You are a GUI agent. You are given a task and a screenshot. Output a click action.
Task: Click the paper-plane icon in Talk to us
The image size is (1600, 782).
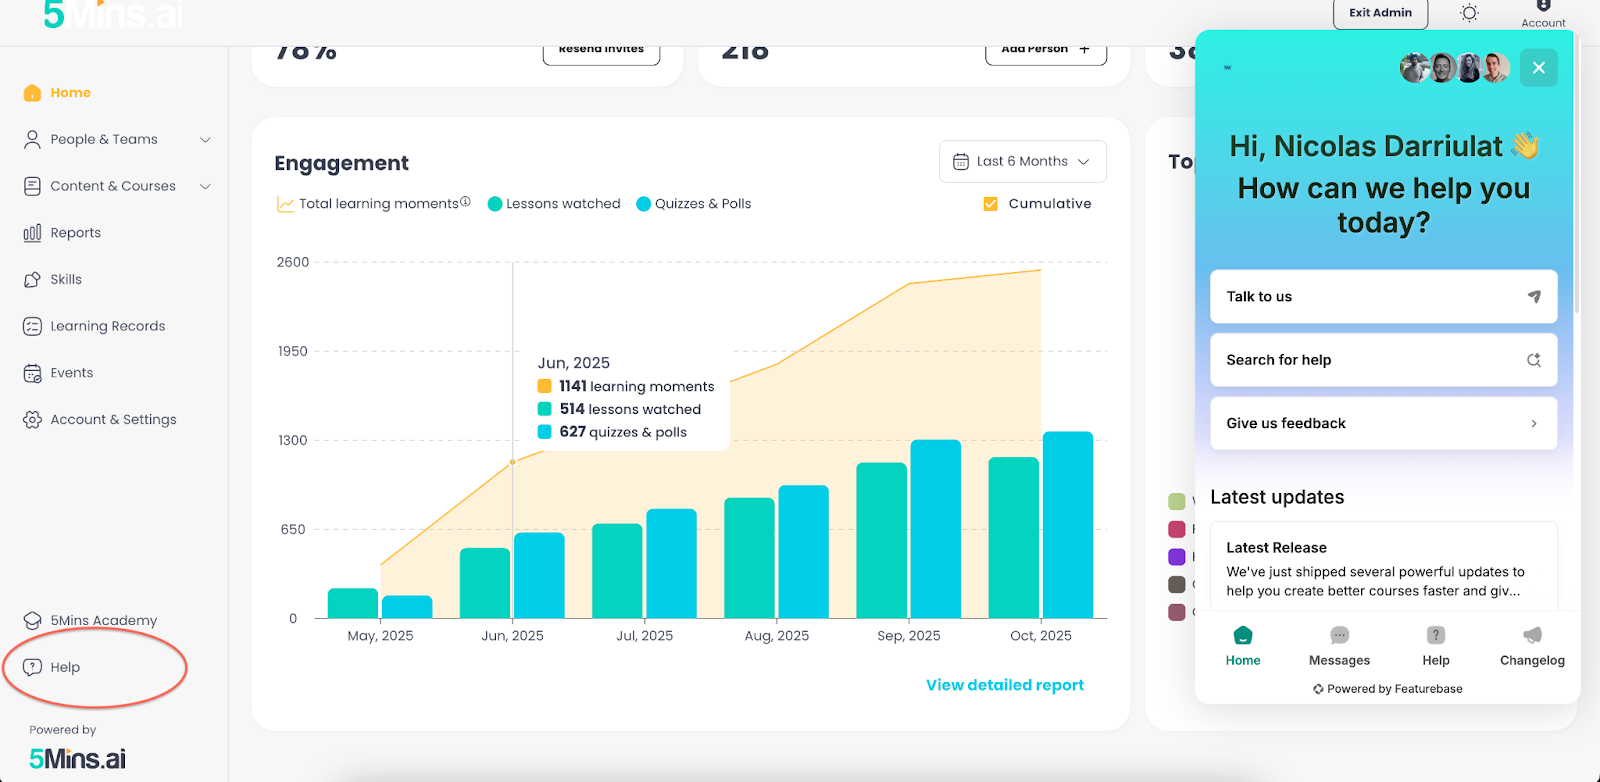click(1534, 297)
